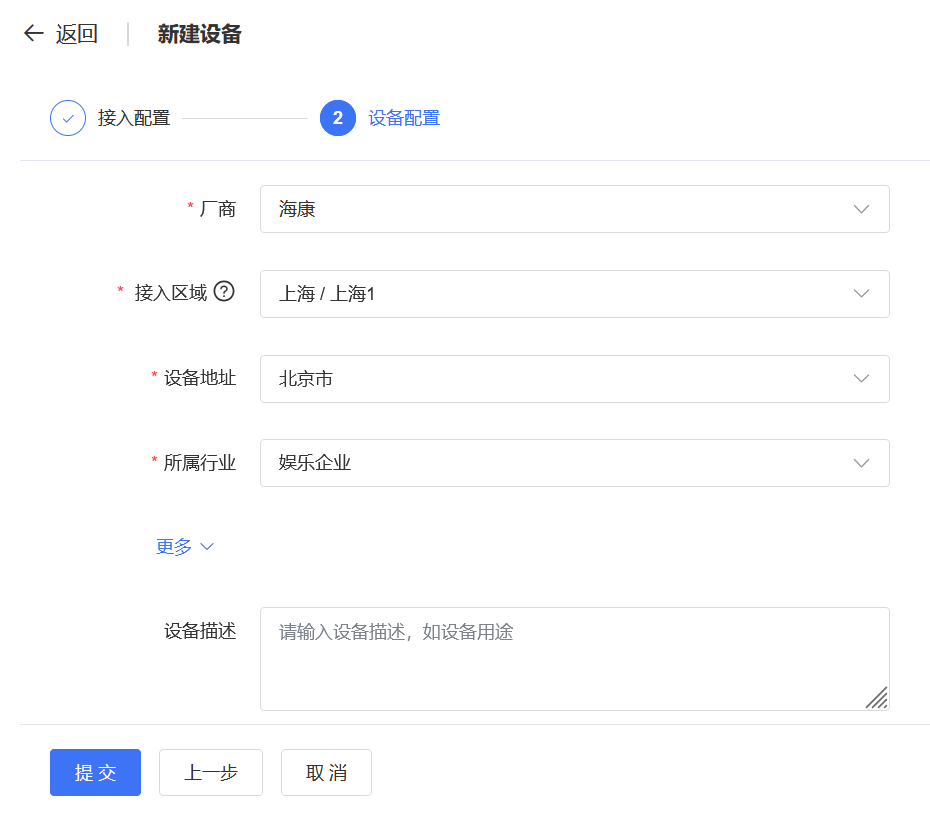The width and height of the screenshot is (930, 820).
Task: Click the 取消 cancel button
Action: 326,773
